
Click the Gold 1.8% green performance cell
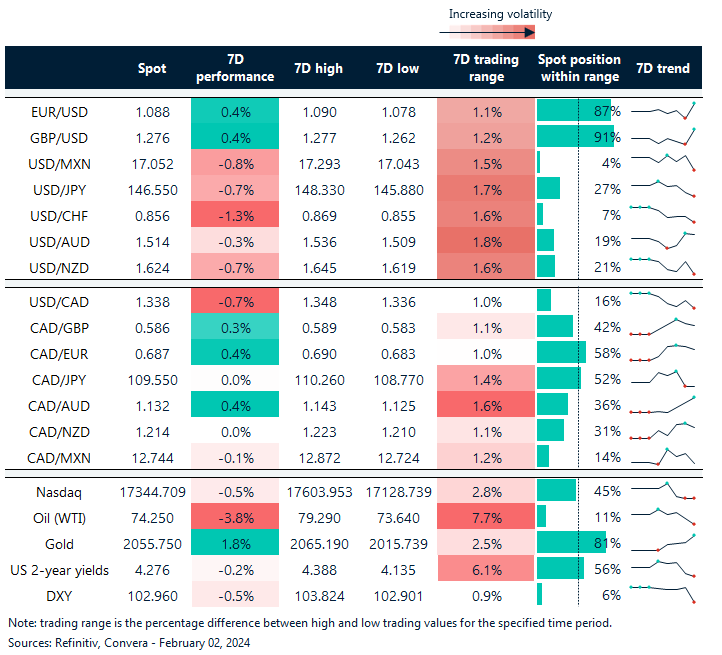(x=234, y=543)
